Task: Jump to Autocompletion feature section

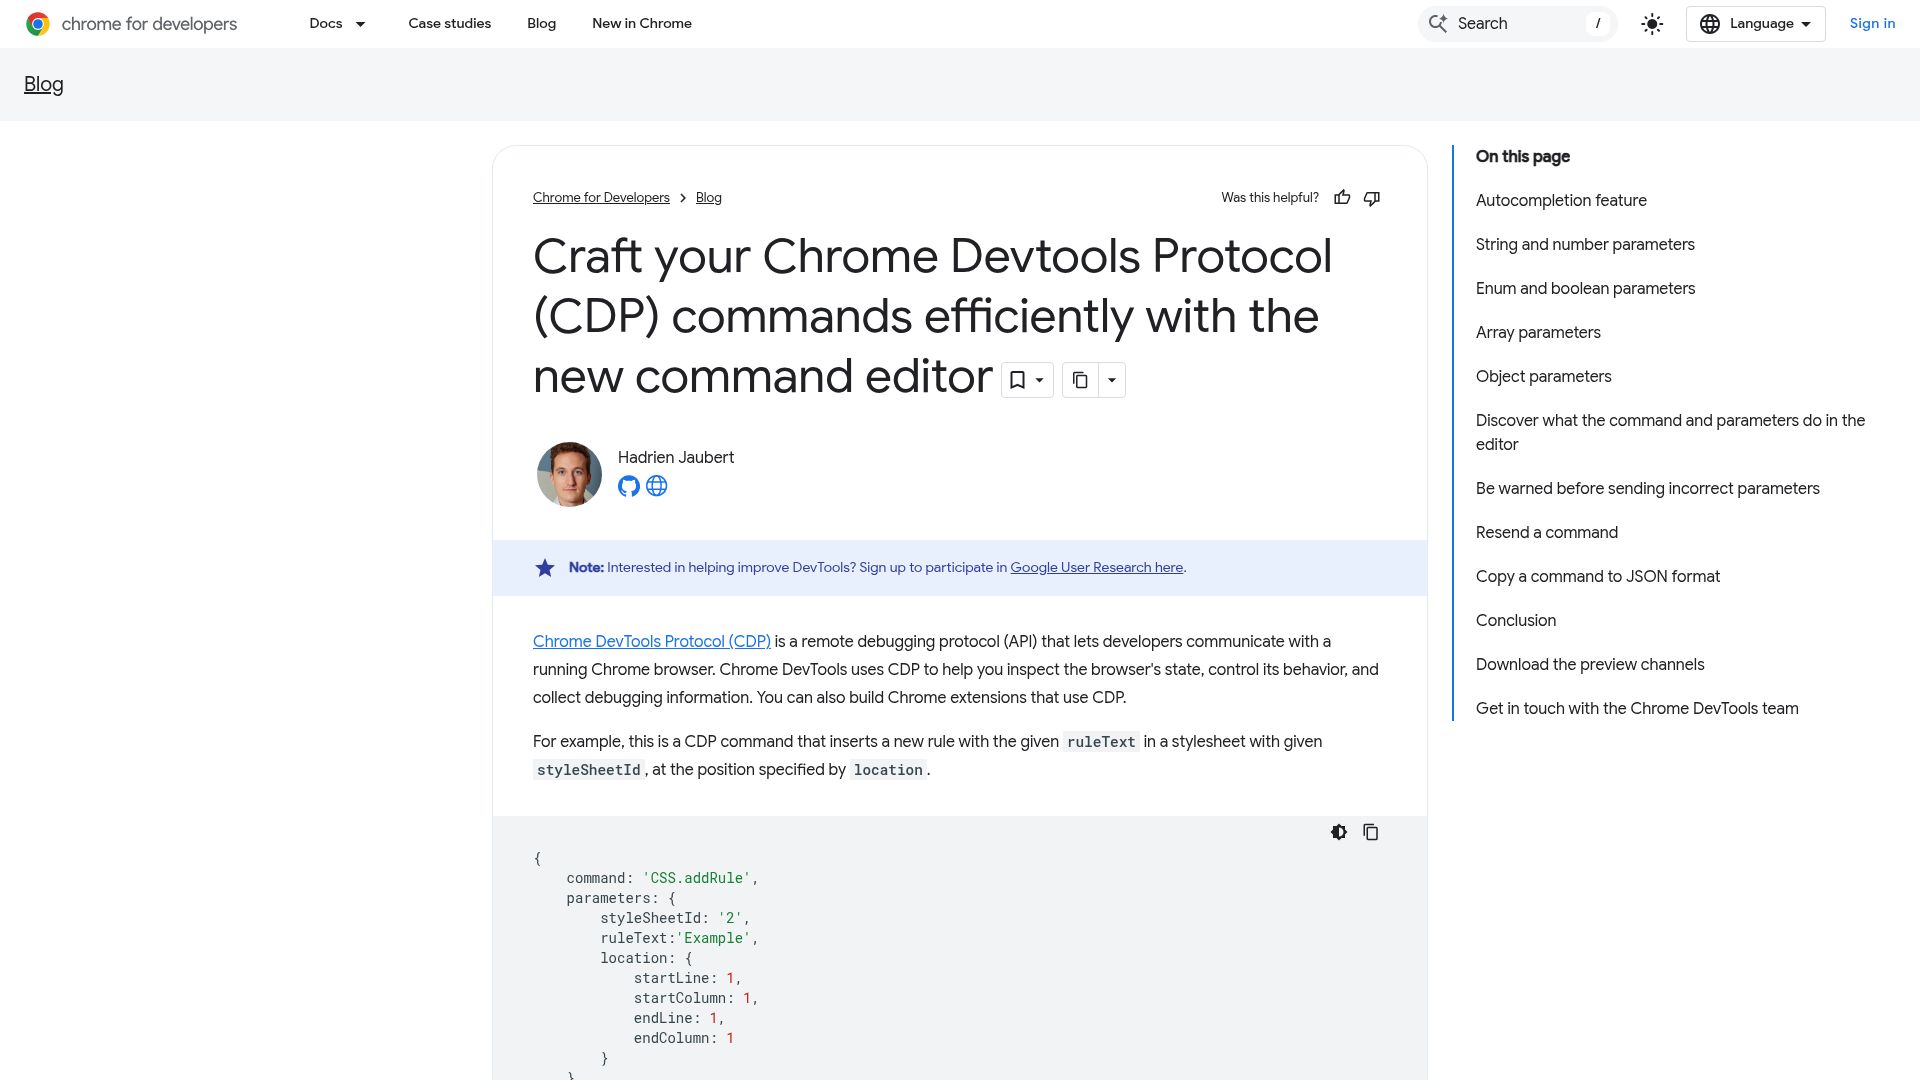Action: [x=1561, y=201]
